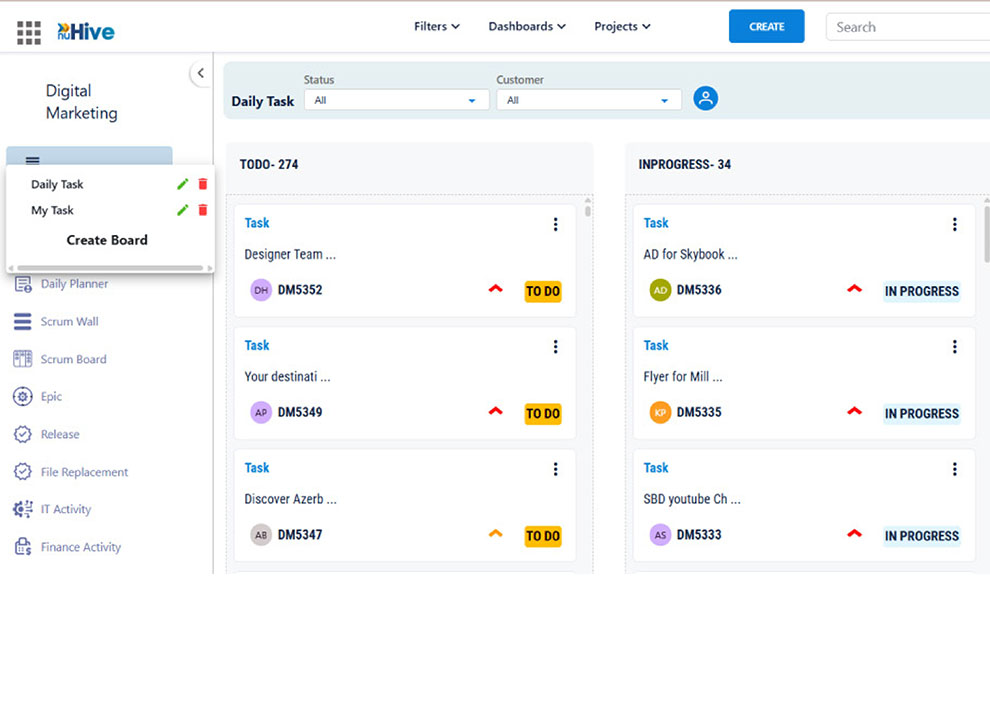990x728 pixels.
Task: Open the Projects menu
Action: tap(622, 27)
